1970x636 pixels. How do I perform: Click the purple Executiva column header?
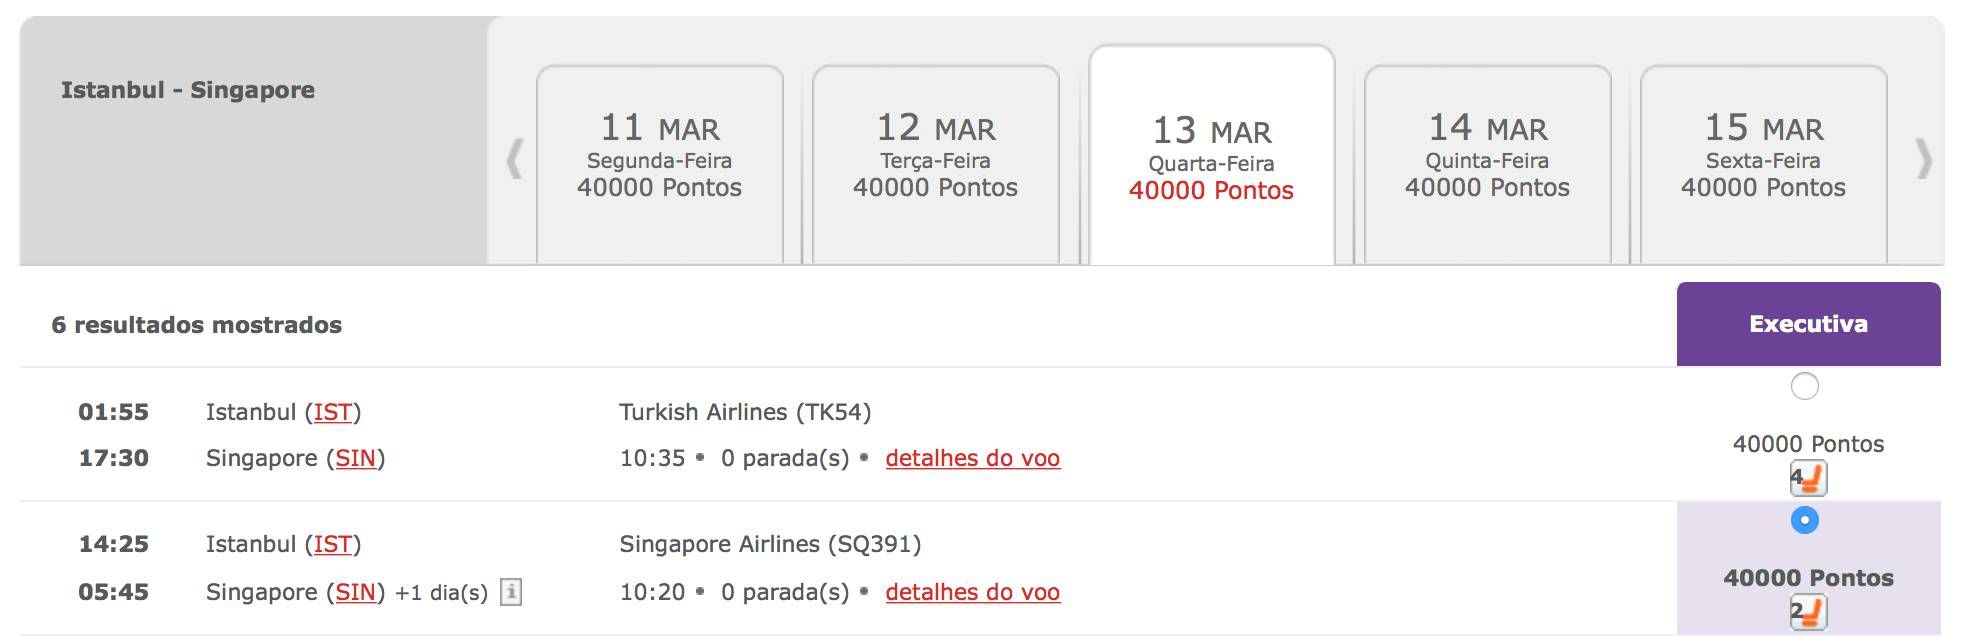(1808, 324)
